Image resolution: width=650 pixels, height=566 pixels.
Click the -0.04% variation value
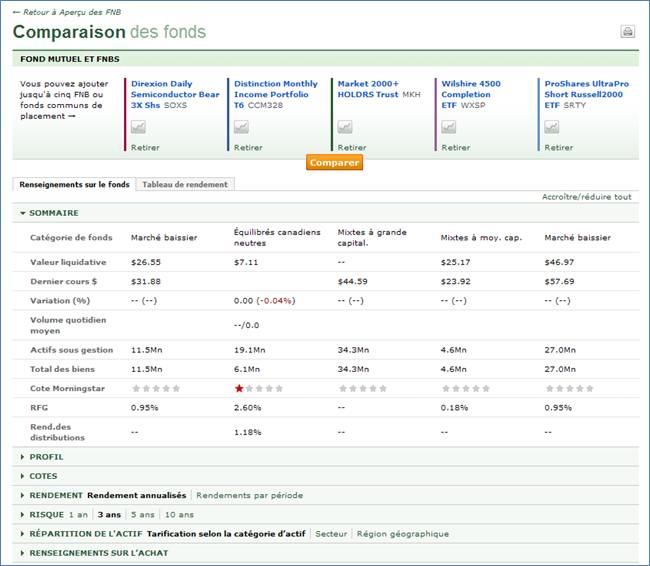coord(276,301)
